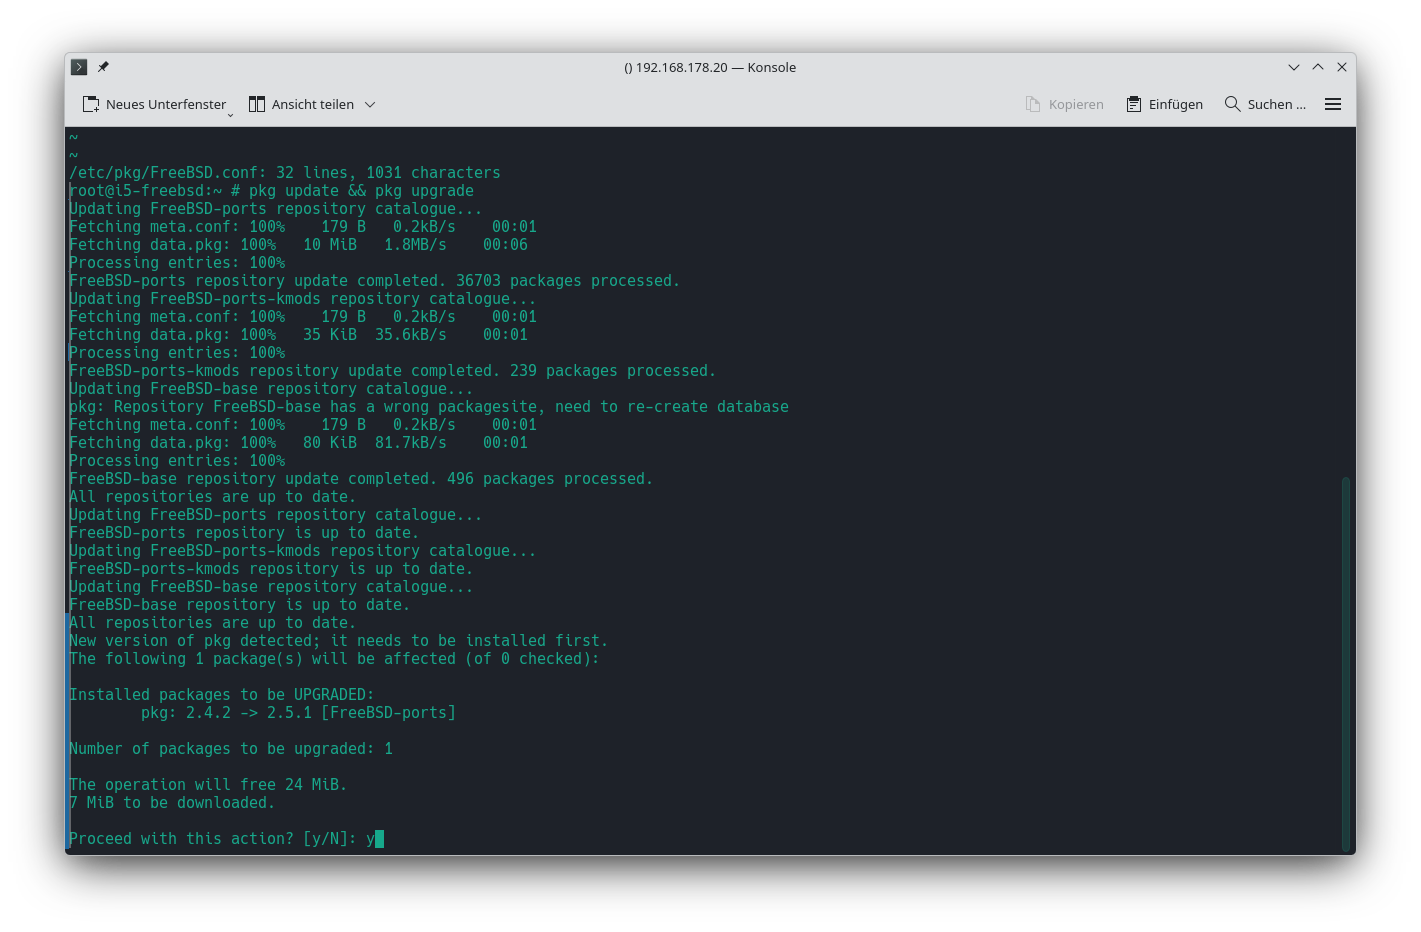This screenshot has height=932, width=1421.
Task: Expand the Ansicht teilen chevron
Action: coord(370,104)
